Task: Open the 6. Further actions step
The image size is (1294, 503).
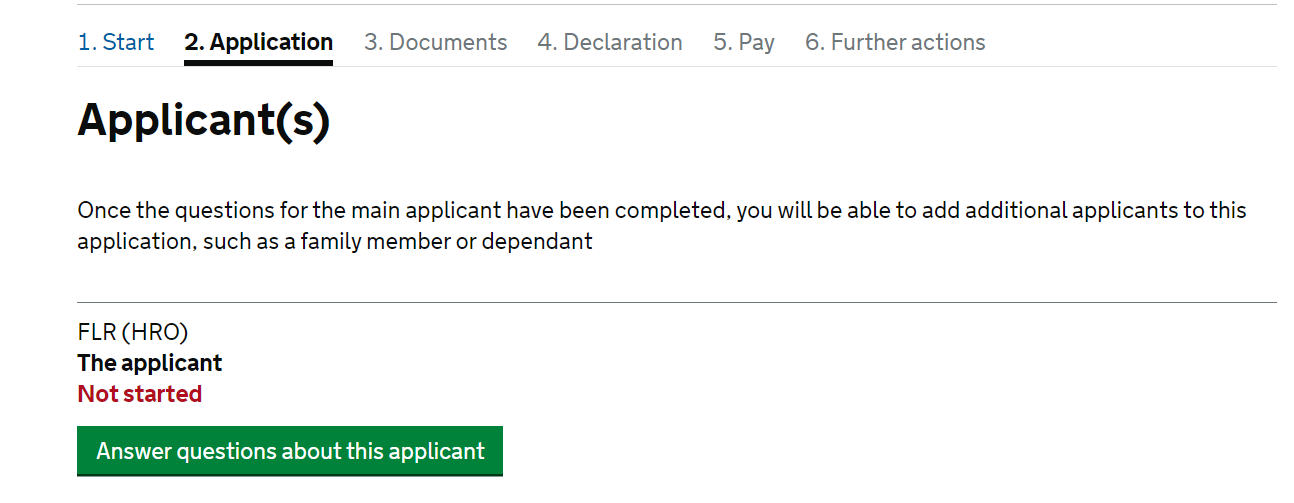Action: coord(895,42)
